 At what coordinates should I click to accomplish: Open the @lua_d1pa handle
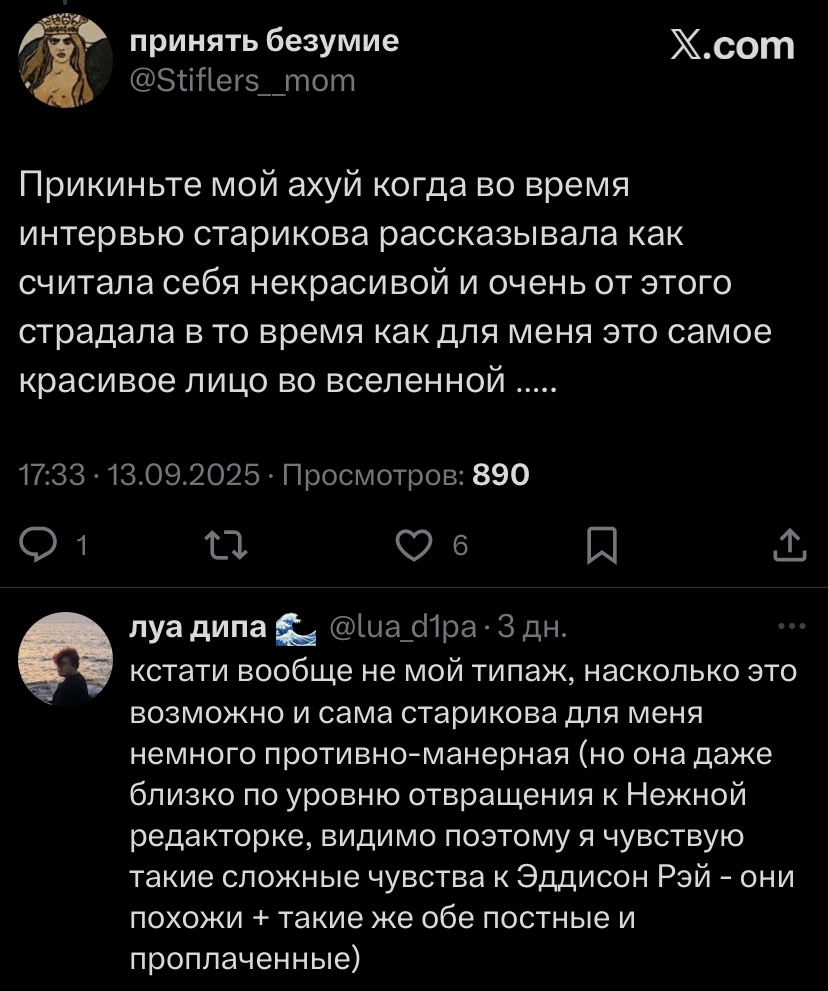[405, 630]
